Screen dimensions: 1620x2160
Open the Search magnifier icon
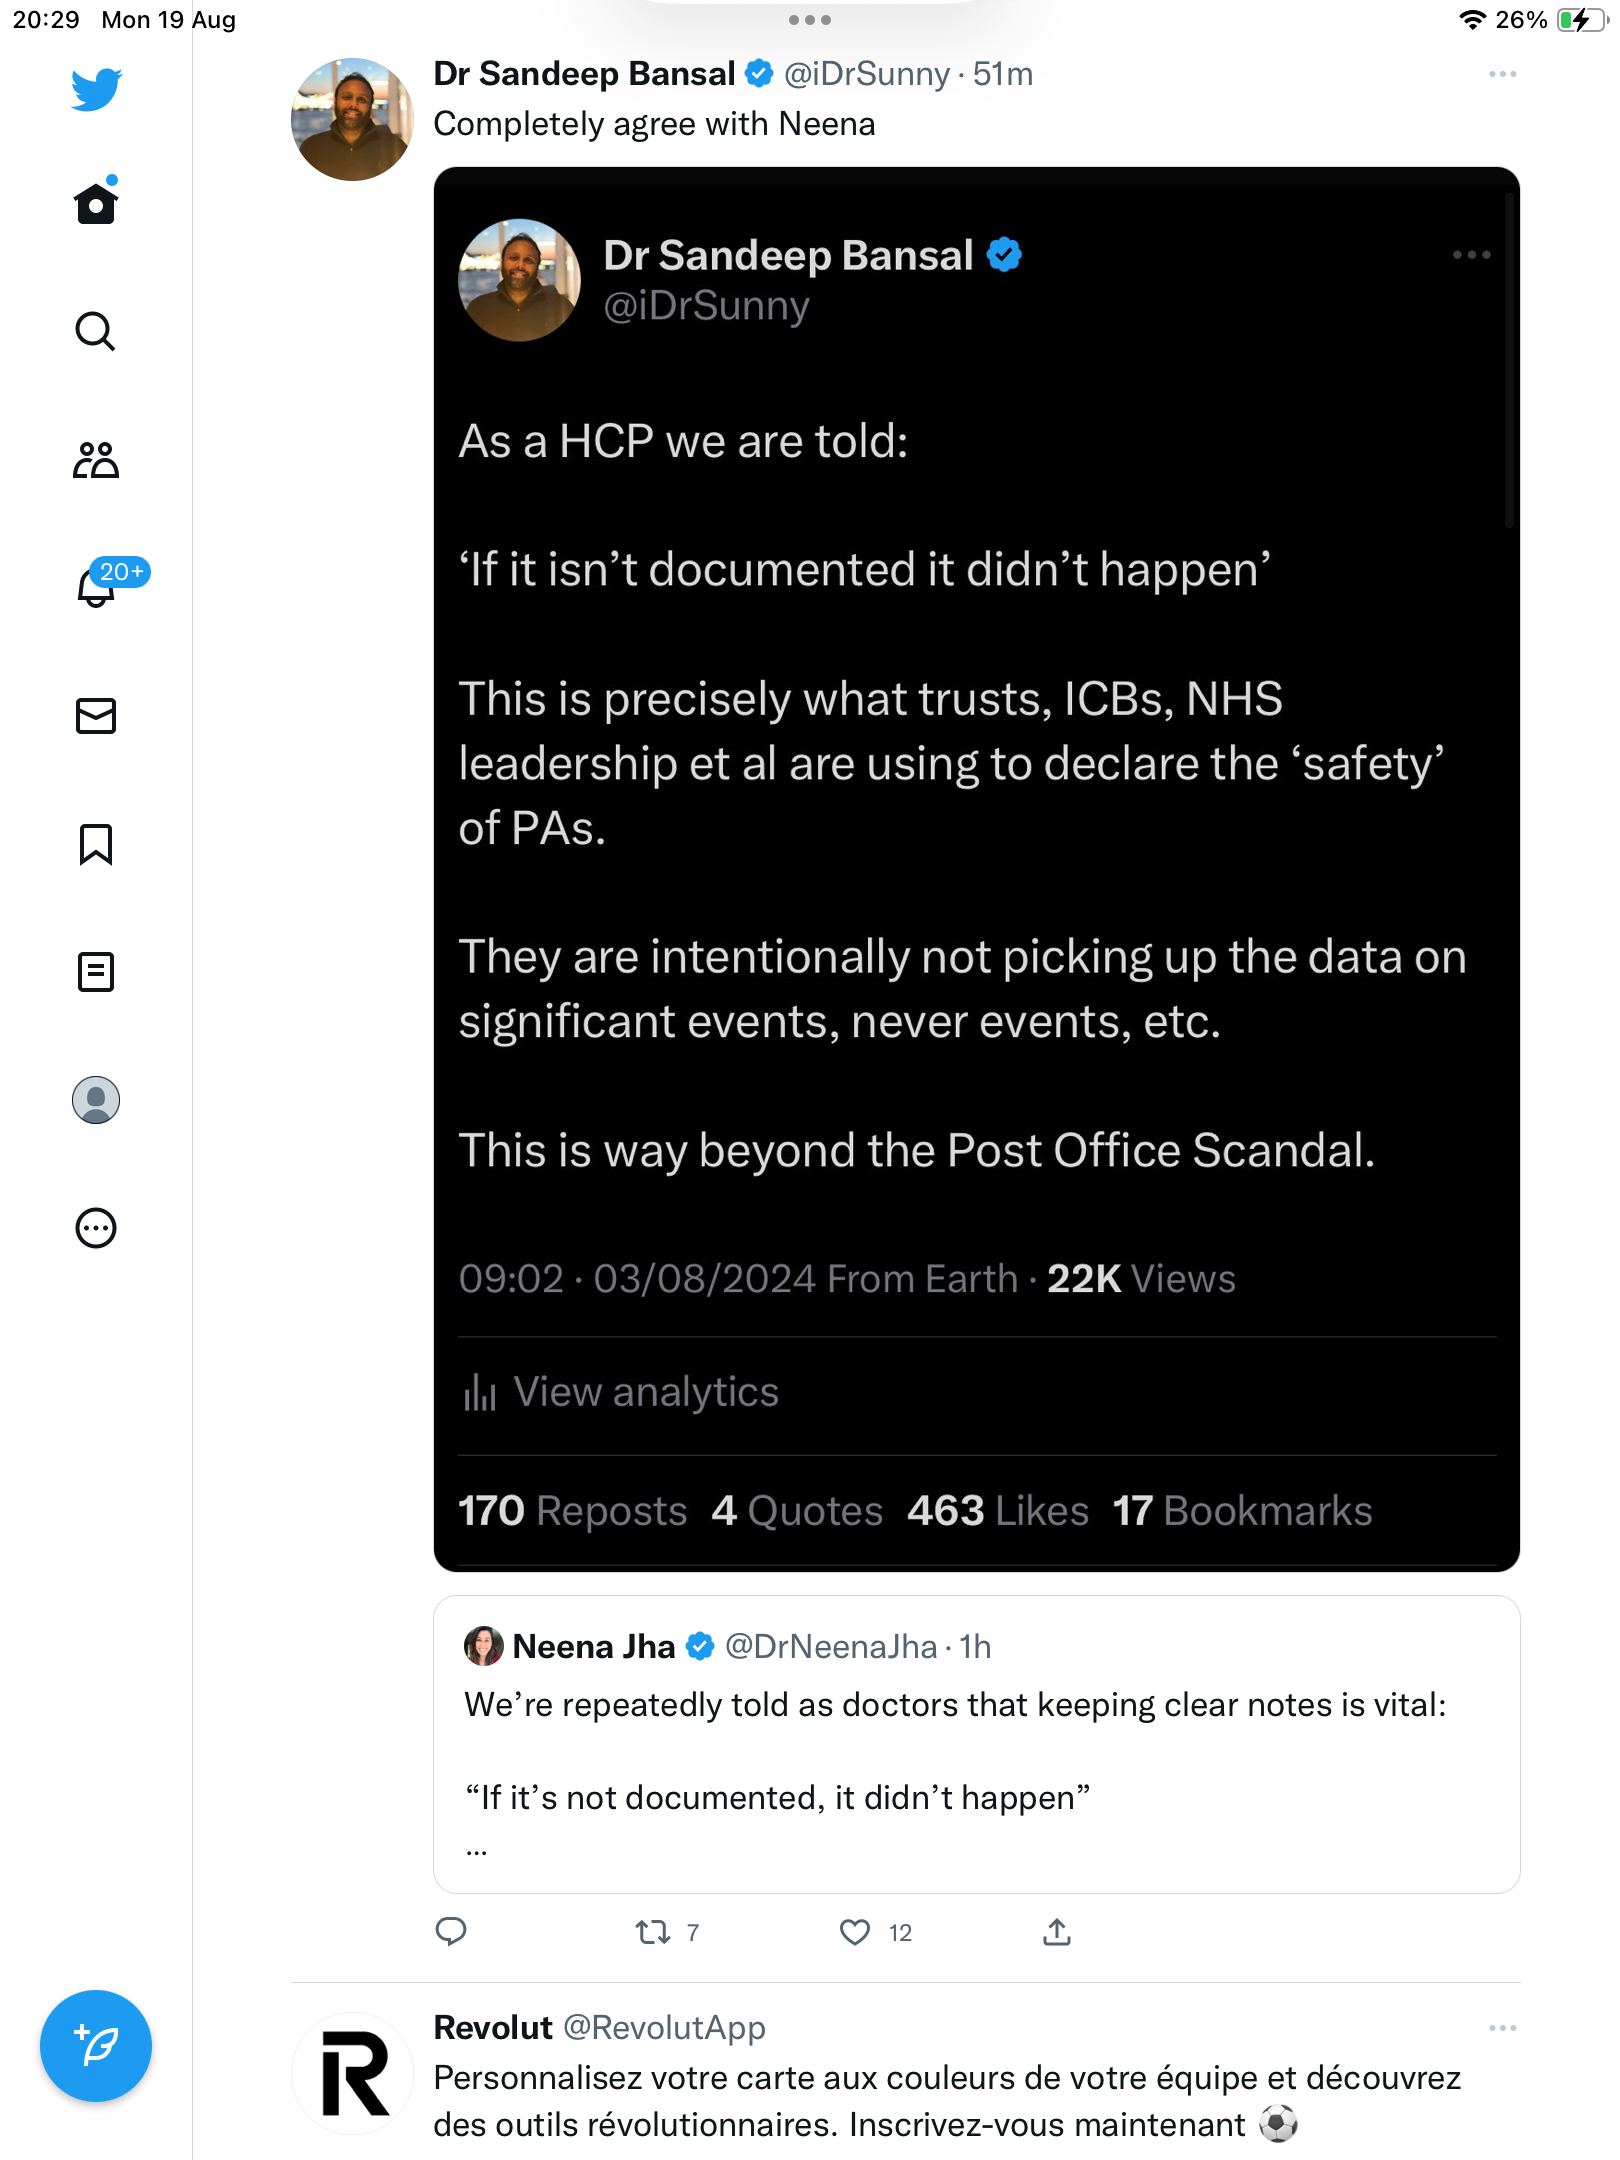click(96, 331)
